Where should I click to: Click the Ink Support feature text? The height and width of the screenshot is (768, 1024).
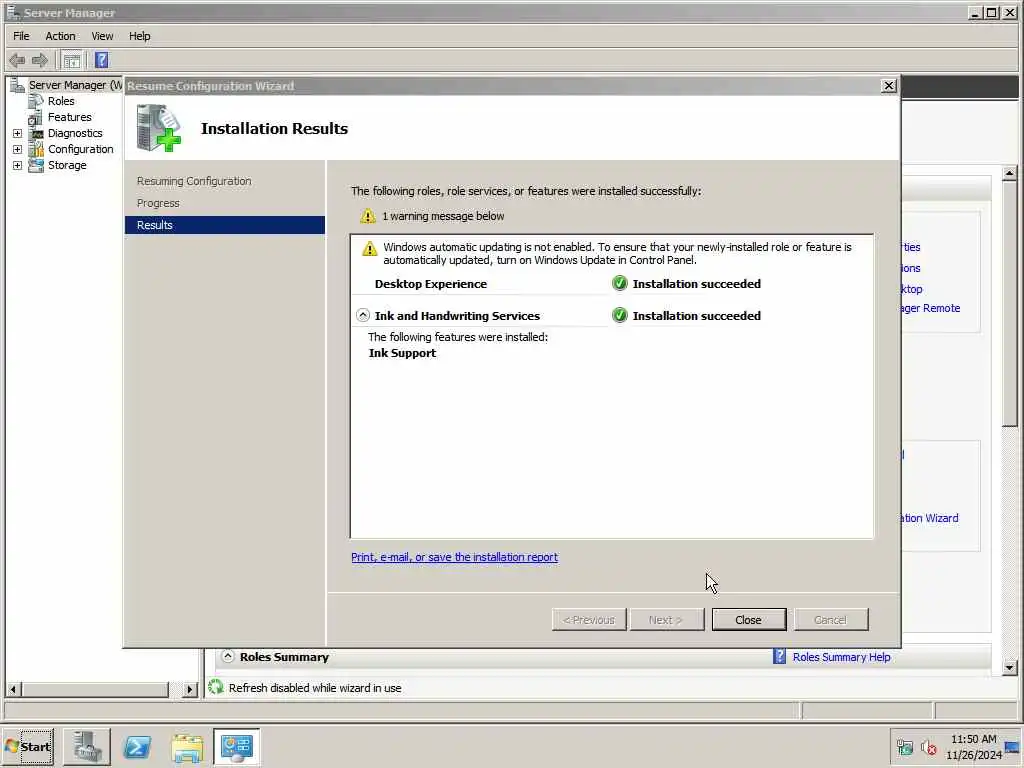pos(402,353)
